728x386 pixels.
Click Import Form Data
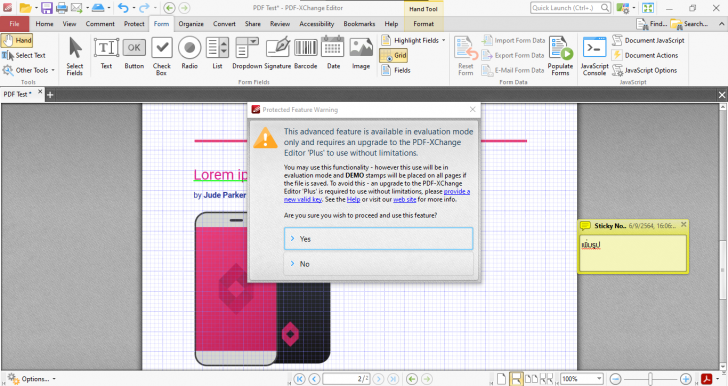[x=513, y=40]
